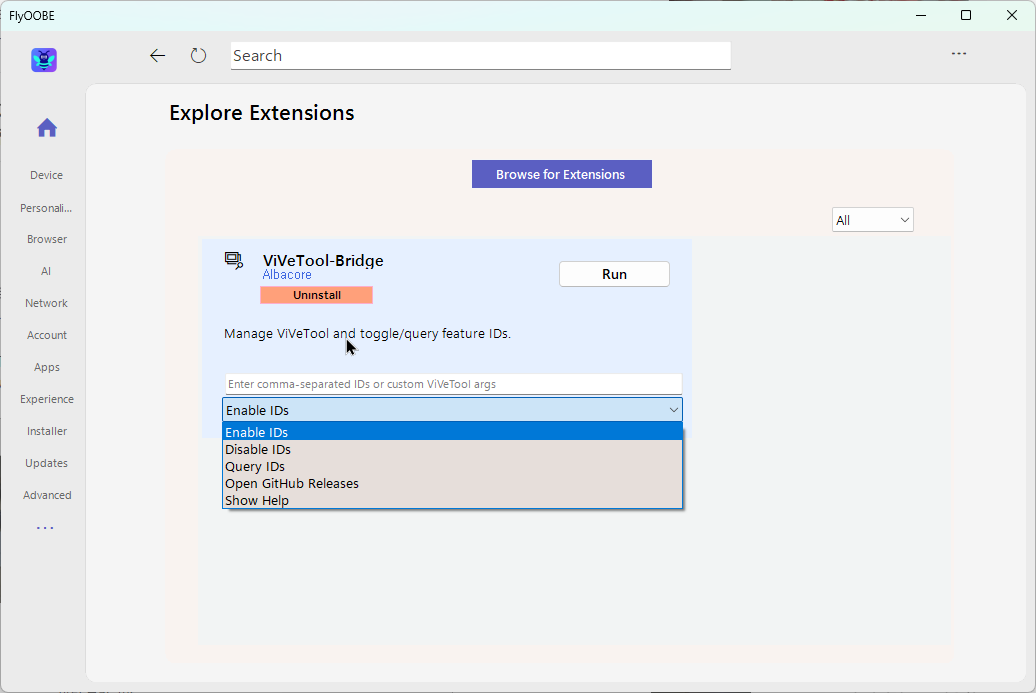Uninstall the ViVeTool-Bridge extension

tap(316, 295)
